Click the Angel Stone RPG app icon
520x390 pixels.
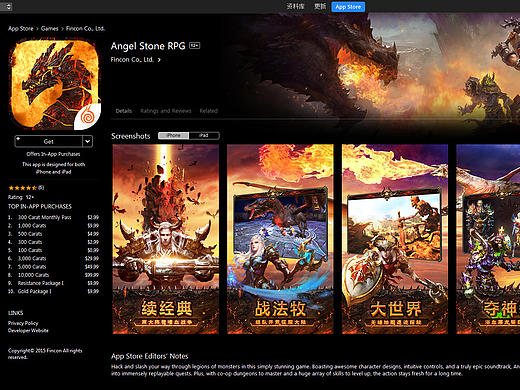pyautogui.click(x=55, y=84)
